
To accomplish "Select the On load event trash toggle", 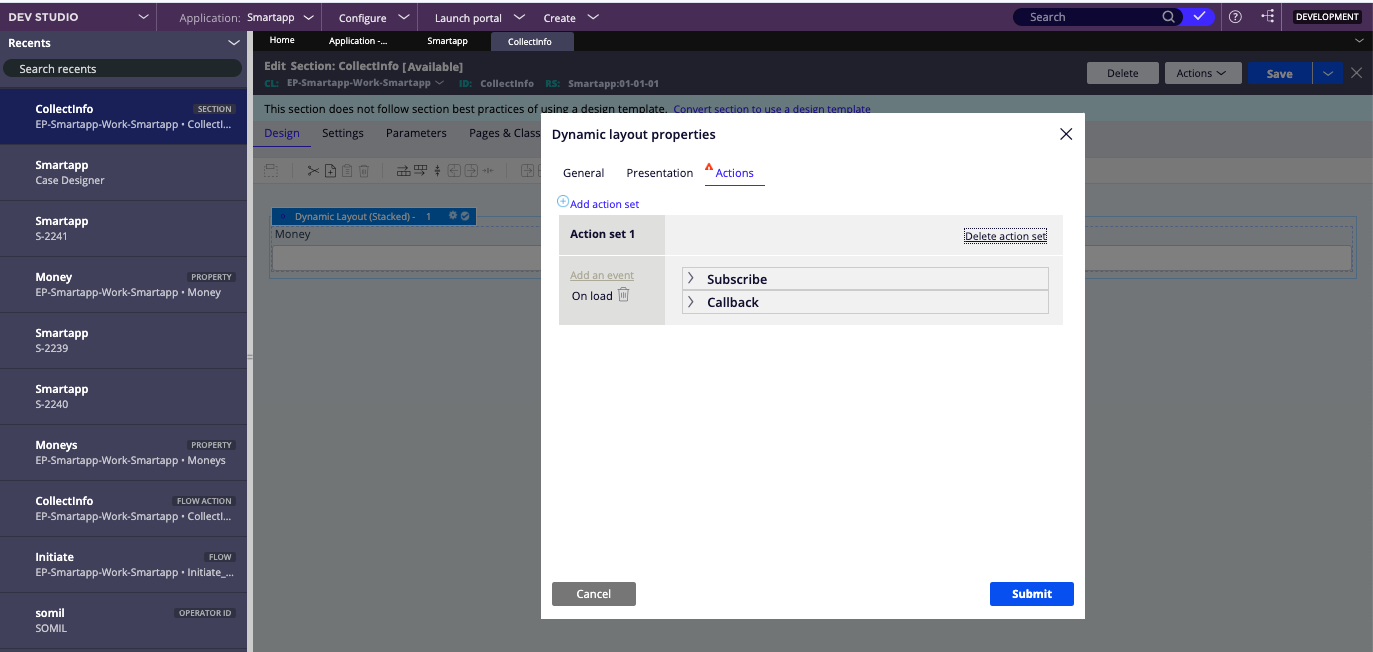I will pos(623,296).
